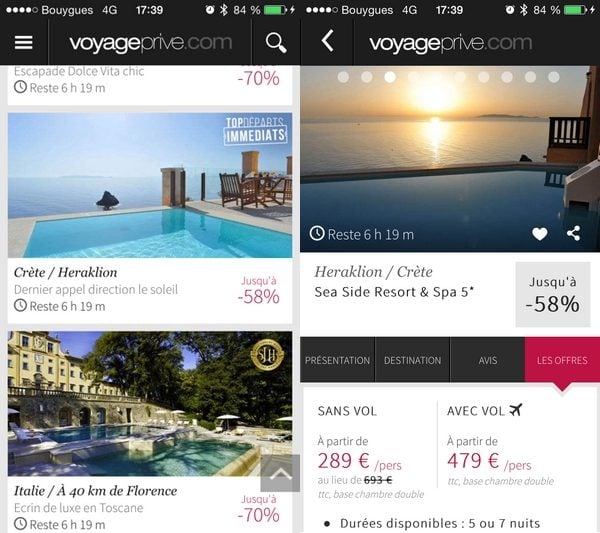Select the Avis tab
Screen dimensions: 600x533
pos(488,360)
